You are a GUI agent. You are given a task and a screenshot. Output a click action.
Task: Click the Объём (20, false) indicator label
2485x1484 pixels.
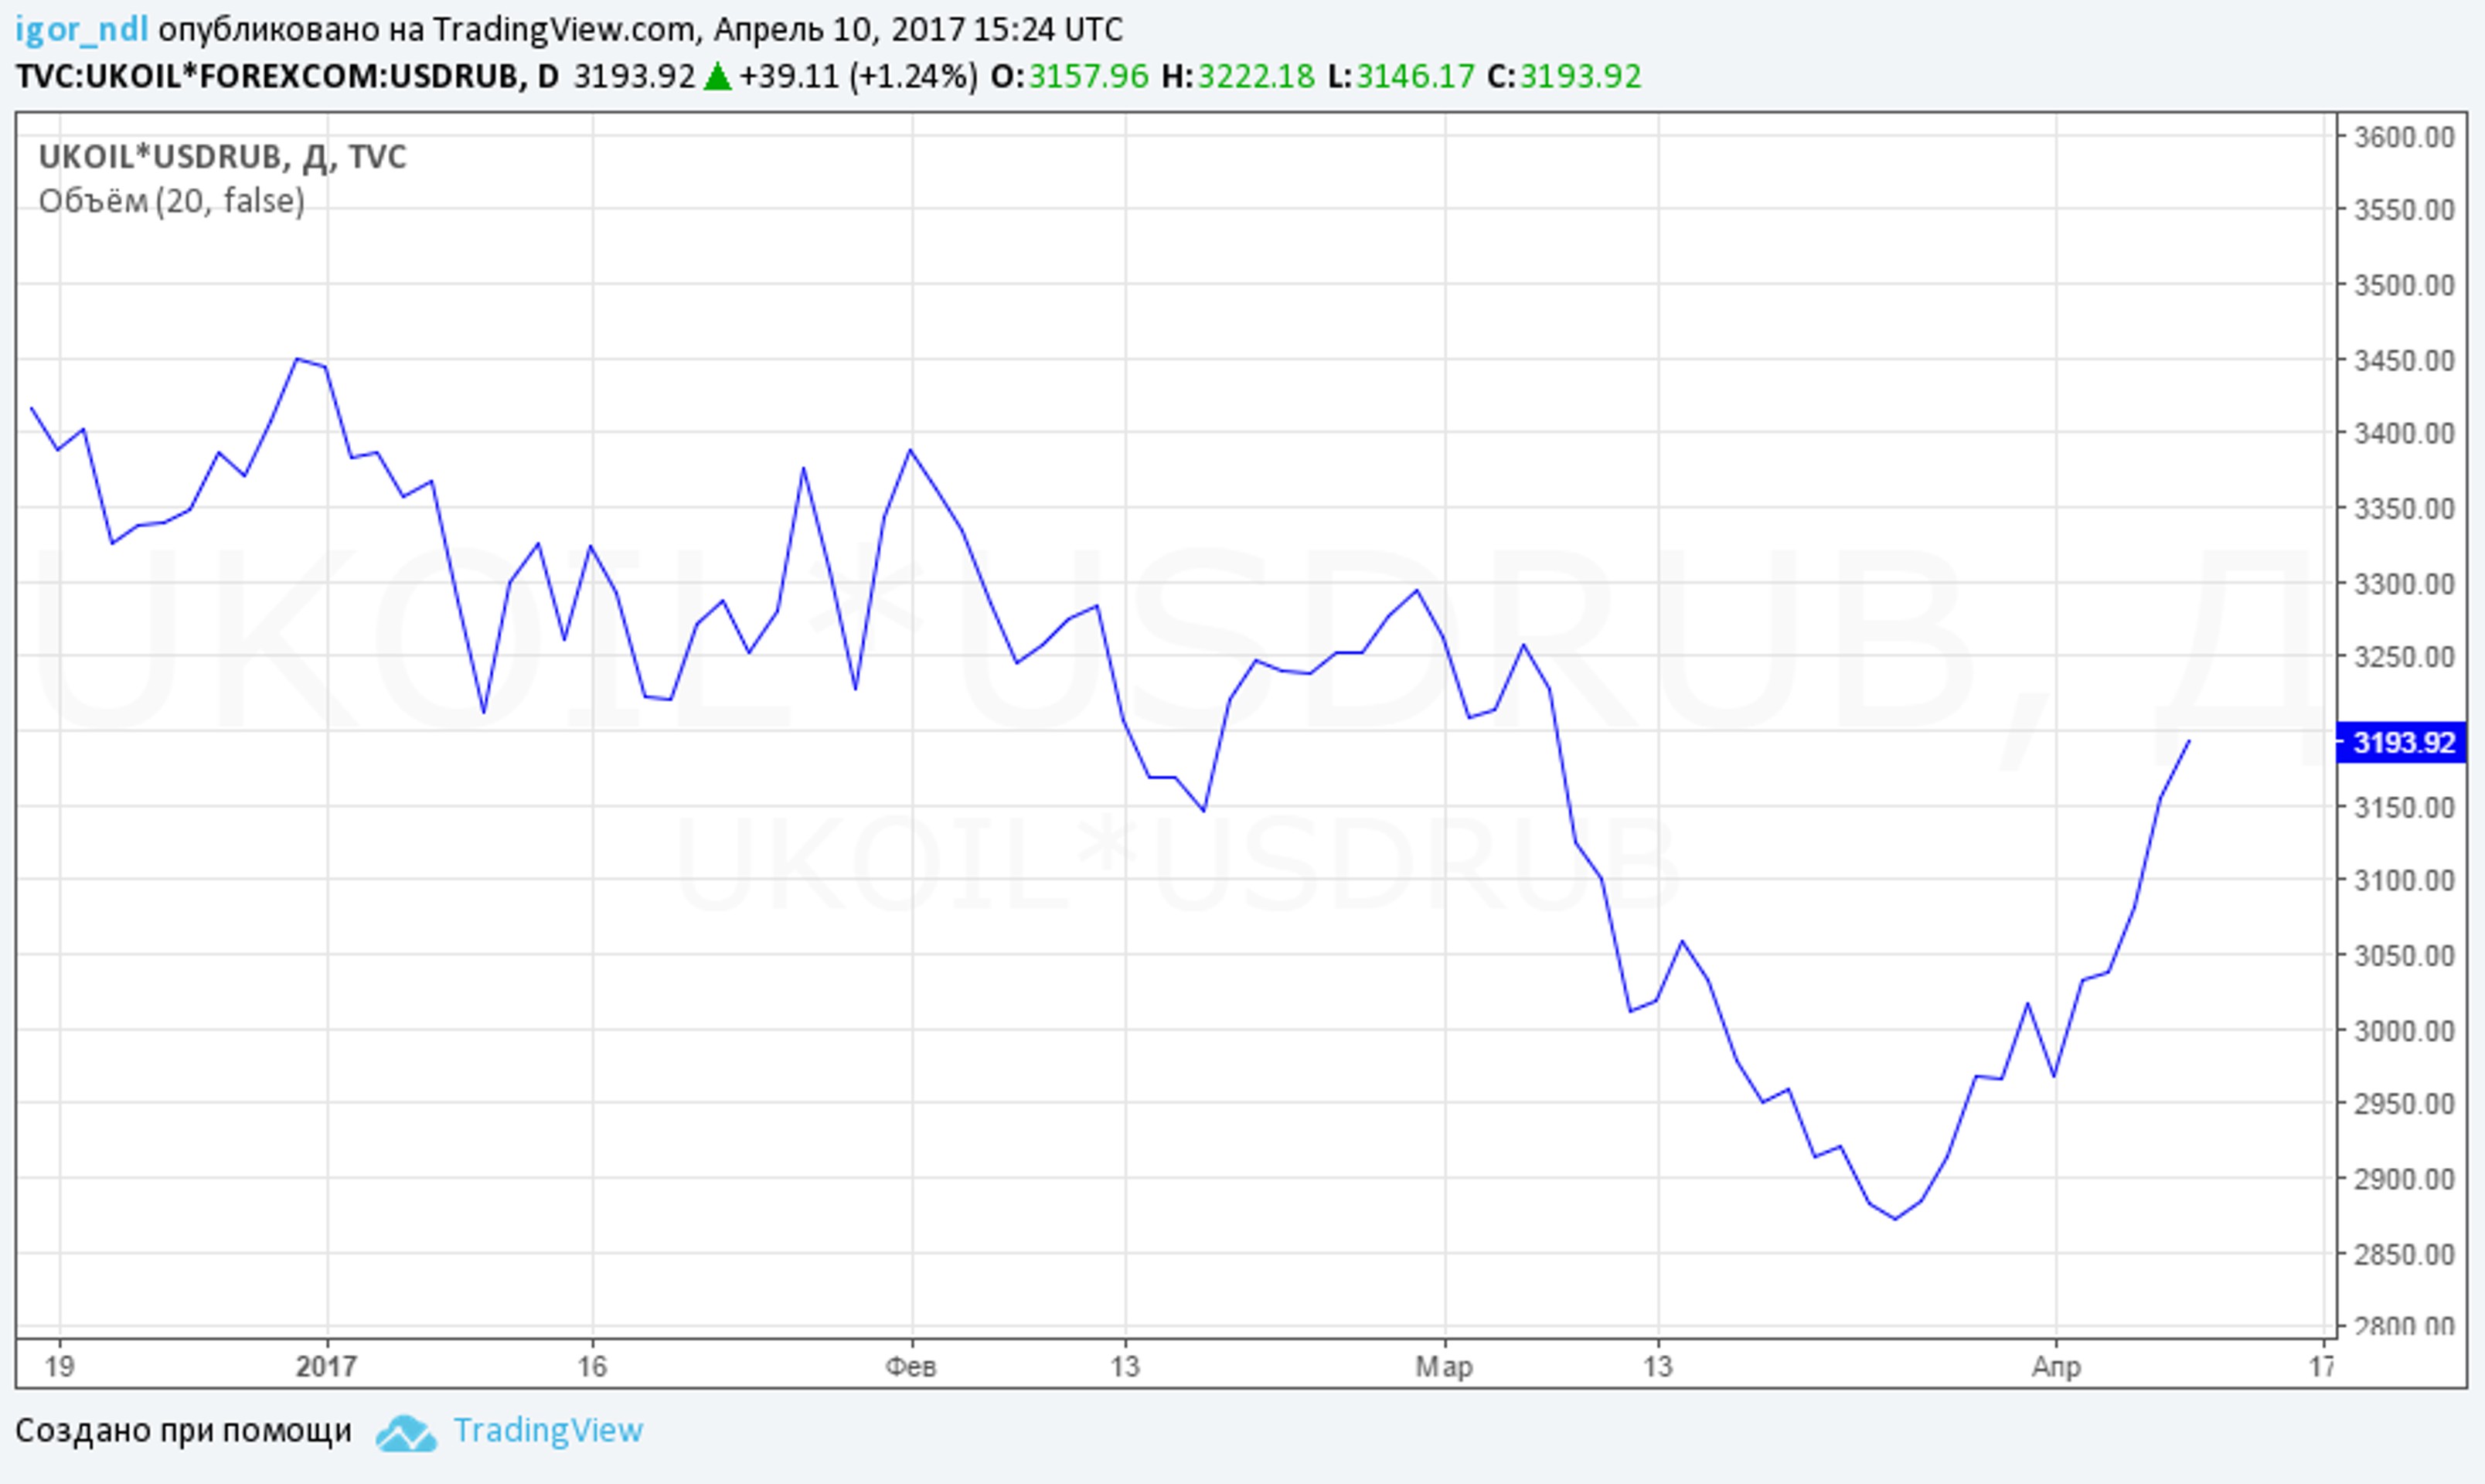tap(171, 201)
